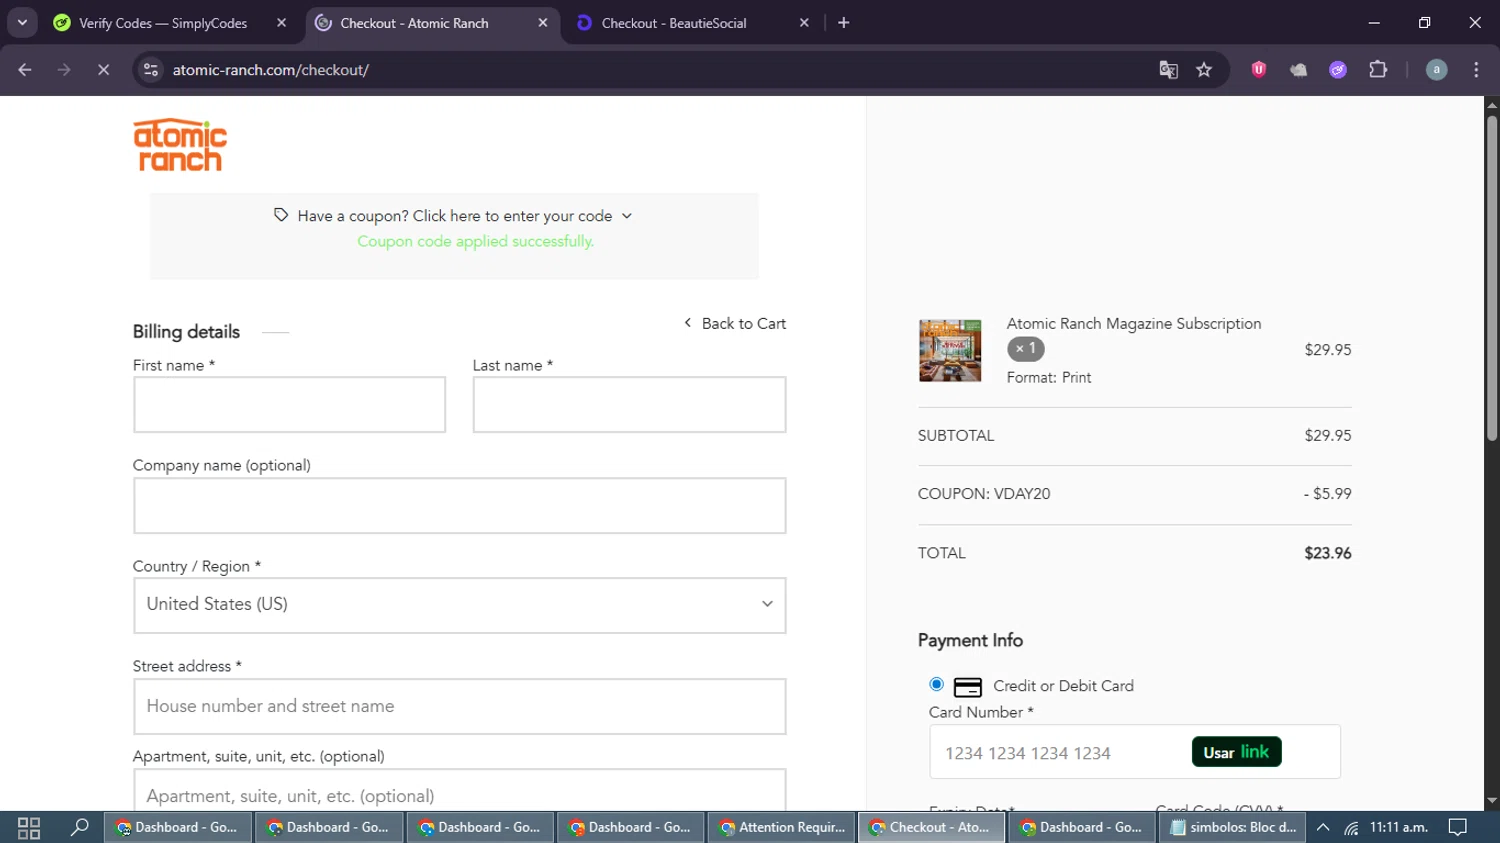1500x843 pixels.
Task: Open the network status tray icon
Action: 1351,828
